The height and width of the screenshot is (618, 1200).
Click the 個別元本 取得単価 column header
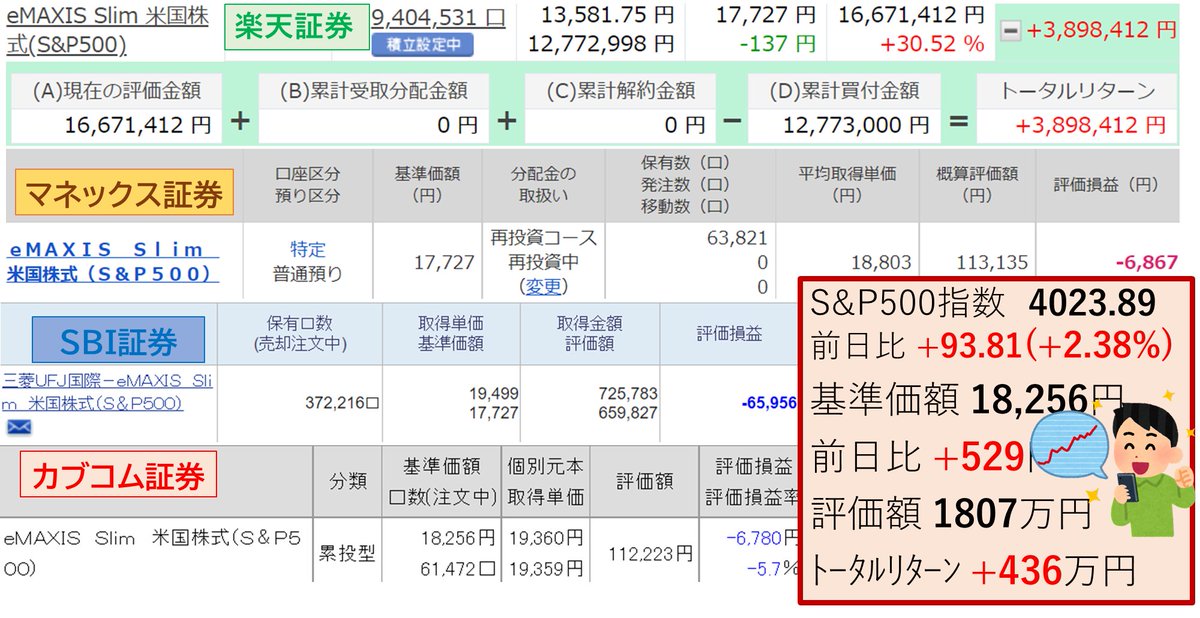pyautogui.click(x=547, y=482)
